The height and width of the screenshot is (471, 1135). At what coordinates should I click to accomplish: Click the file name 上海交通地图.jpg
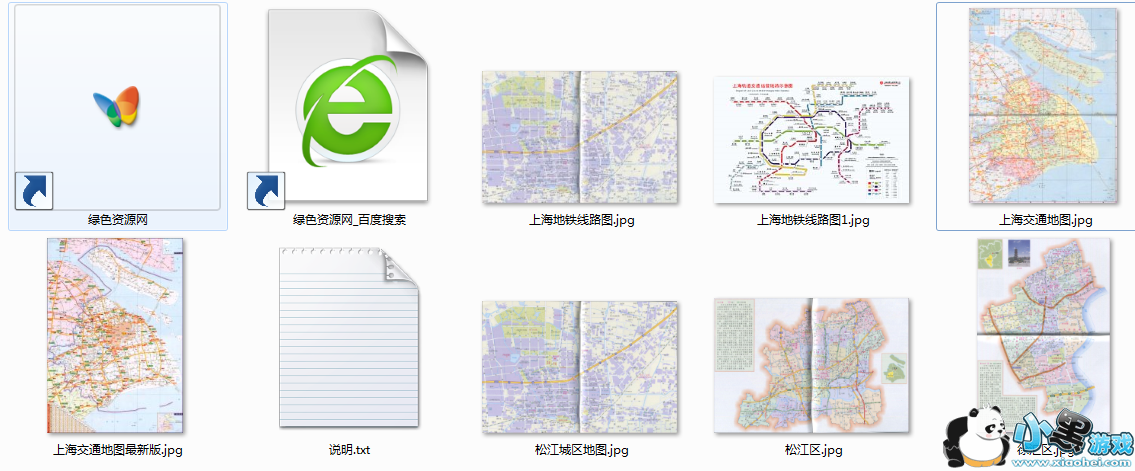coord(1046,220)
